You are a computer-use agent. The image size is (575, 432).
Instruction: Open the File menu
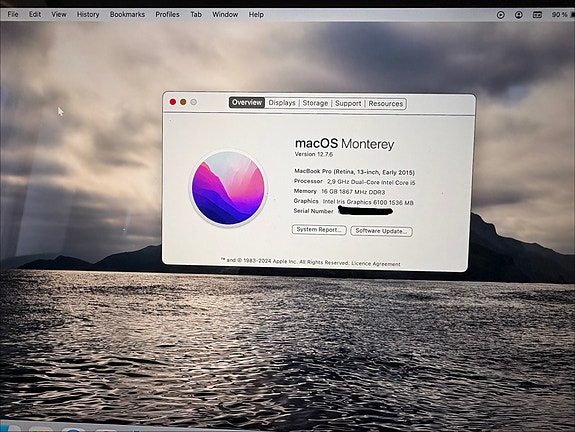click(x=13, y=14)
